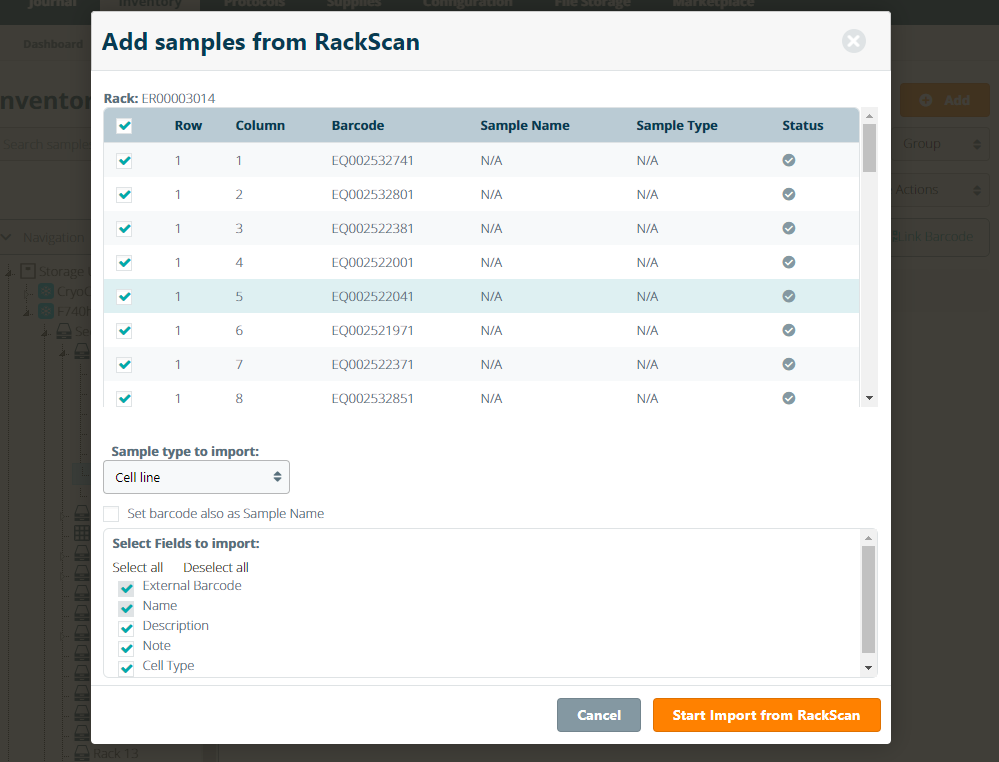Click the Sample Name column header

525,126
